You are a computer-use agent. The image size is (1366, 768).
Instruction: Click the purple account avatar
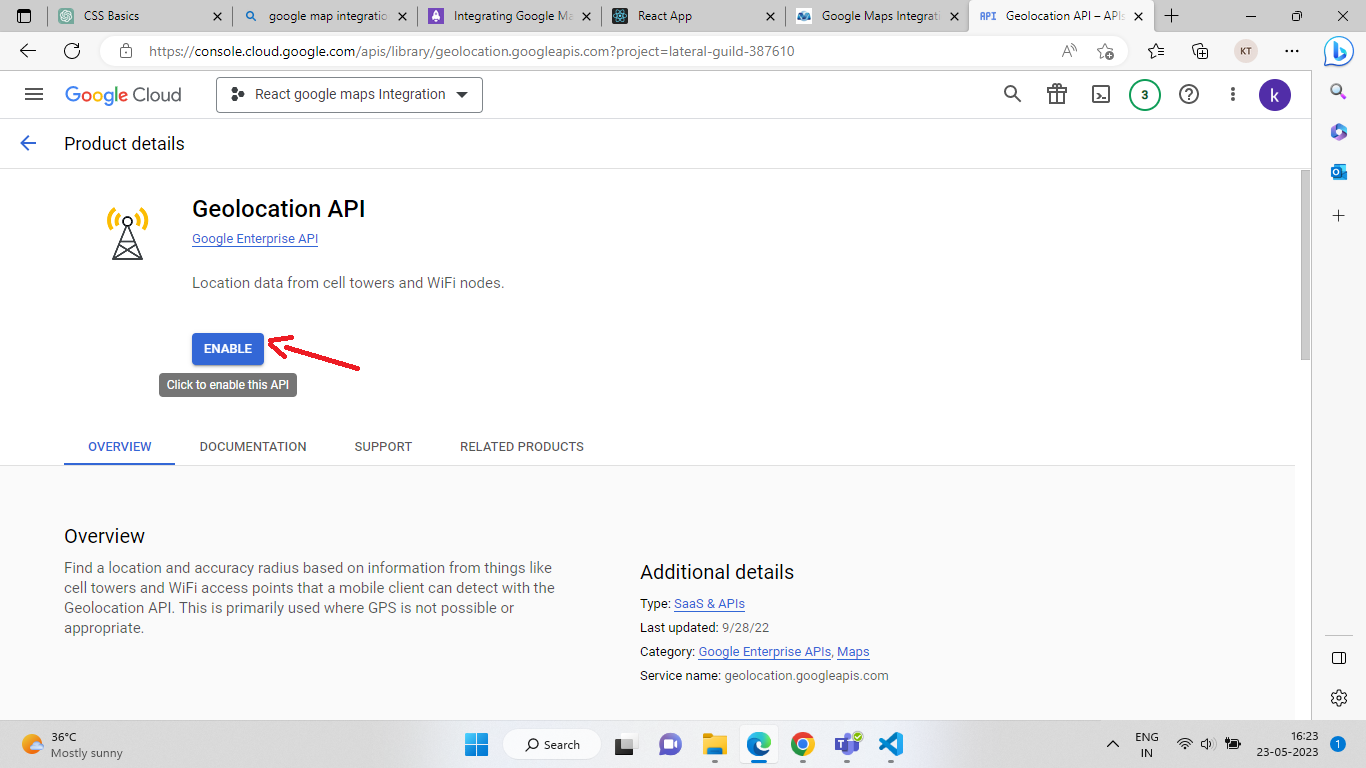[x=1275, y=95]
